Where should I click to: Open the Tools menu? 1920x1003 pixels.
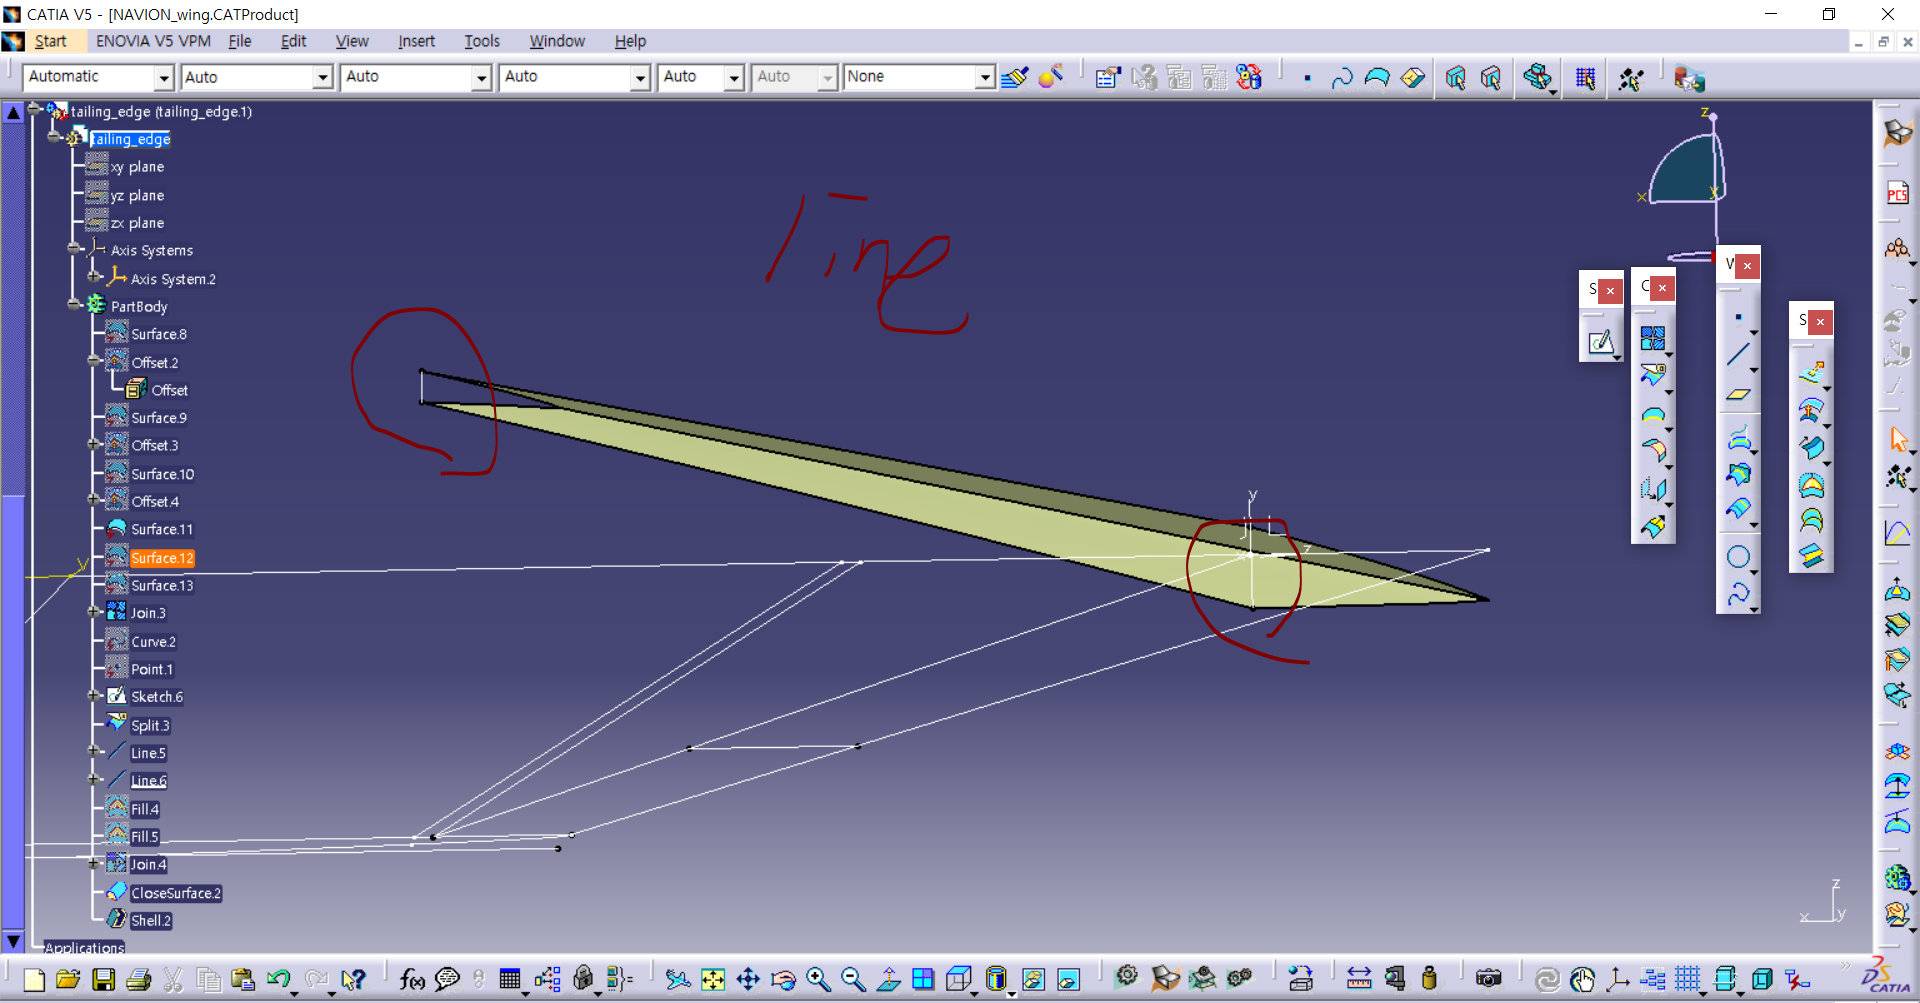pos(482,41)
